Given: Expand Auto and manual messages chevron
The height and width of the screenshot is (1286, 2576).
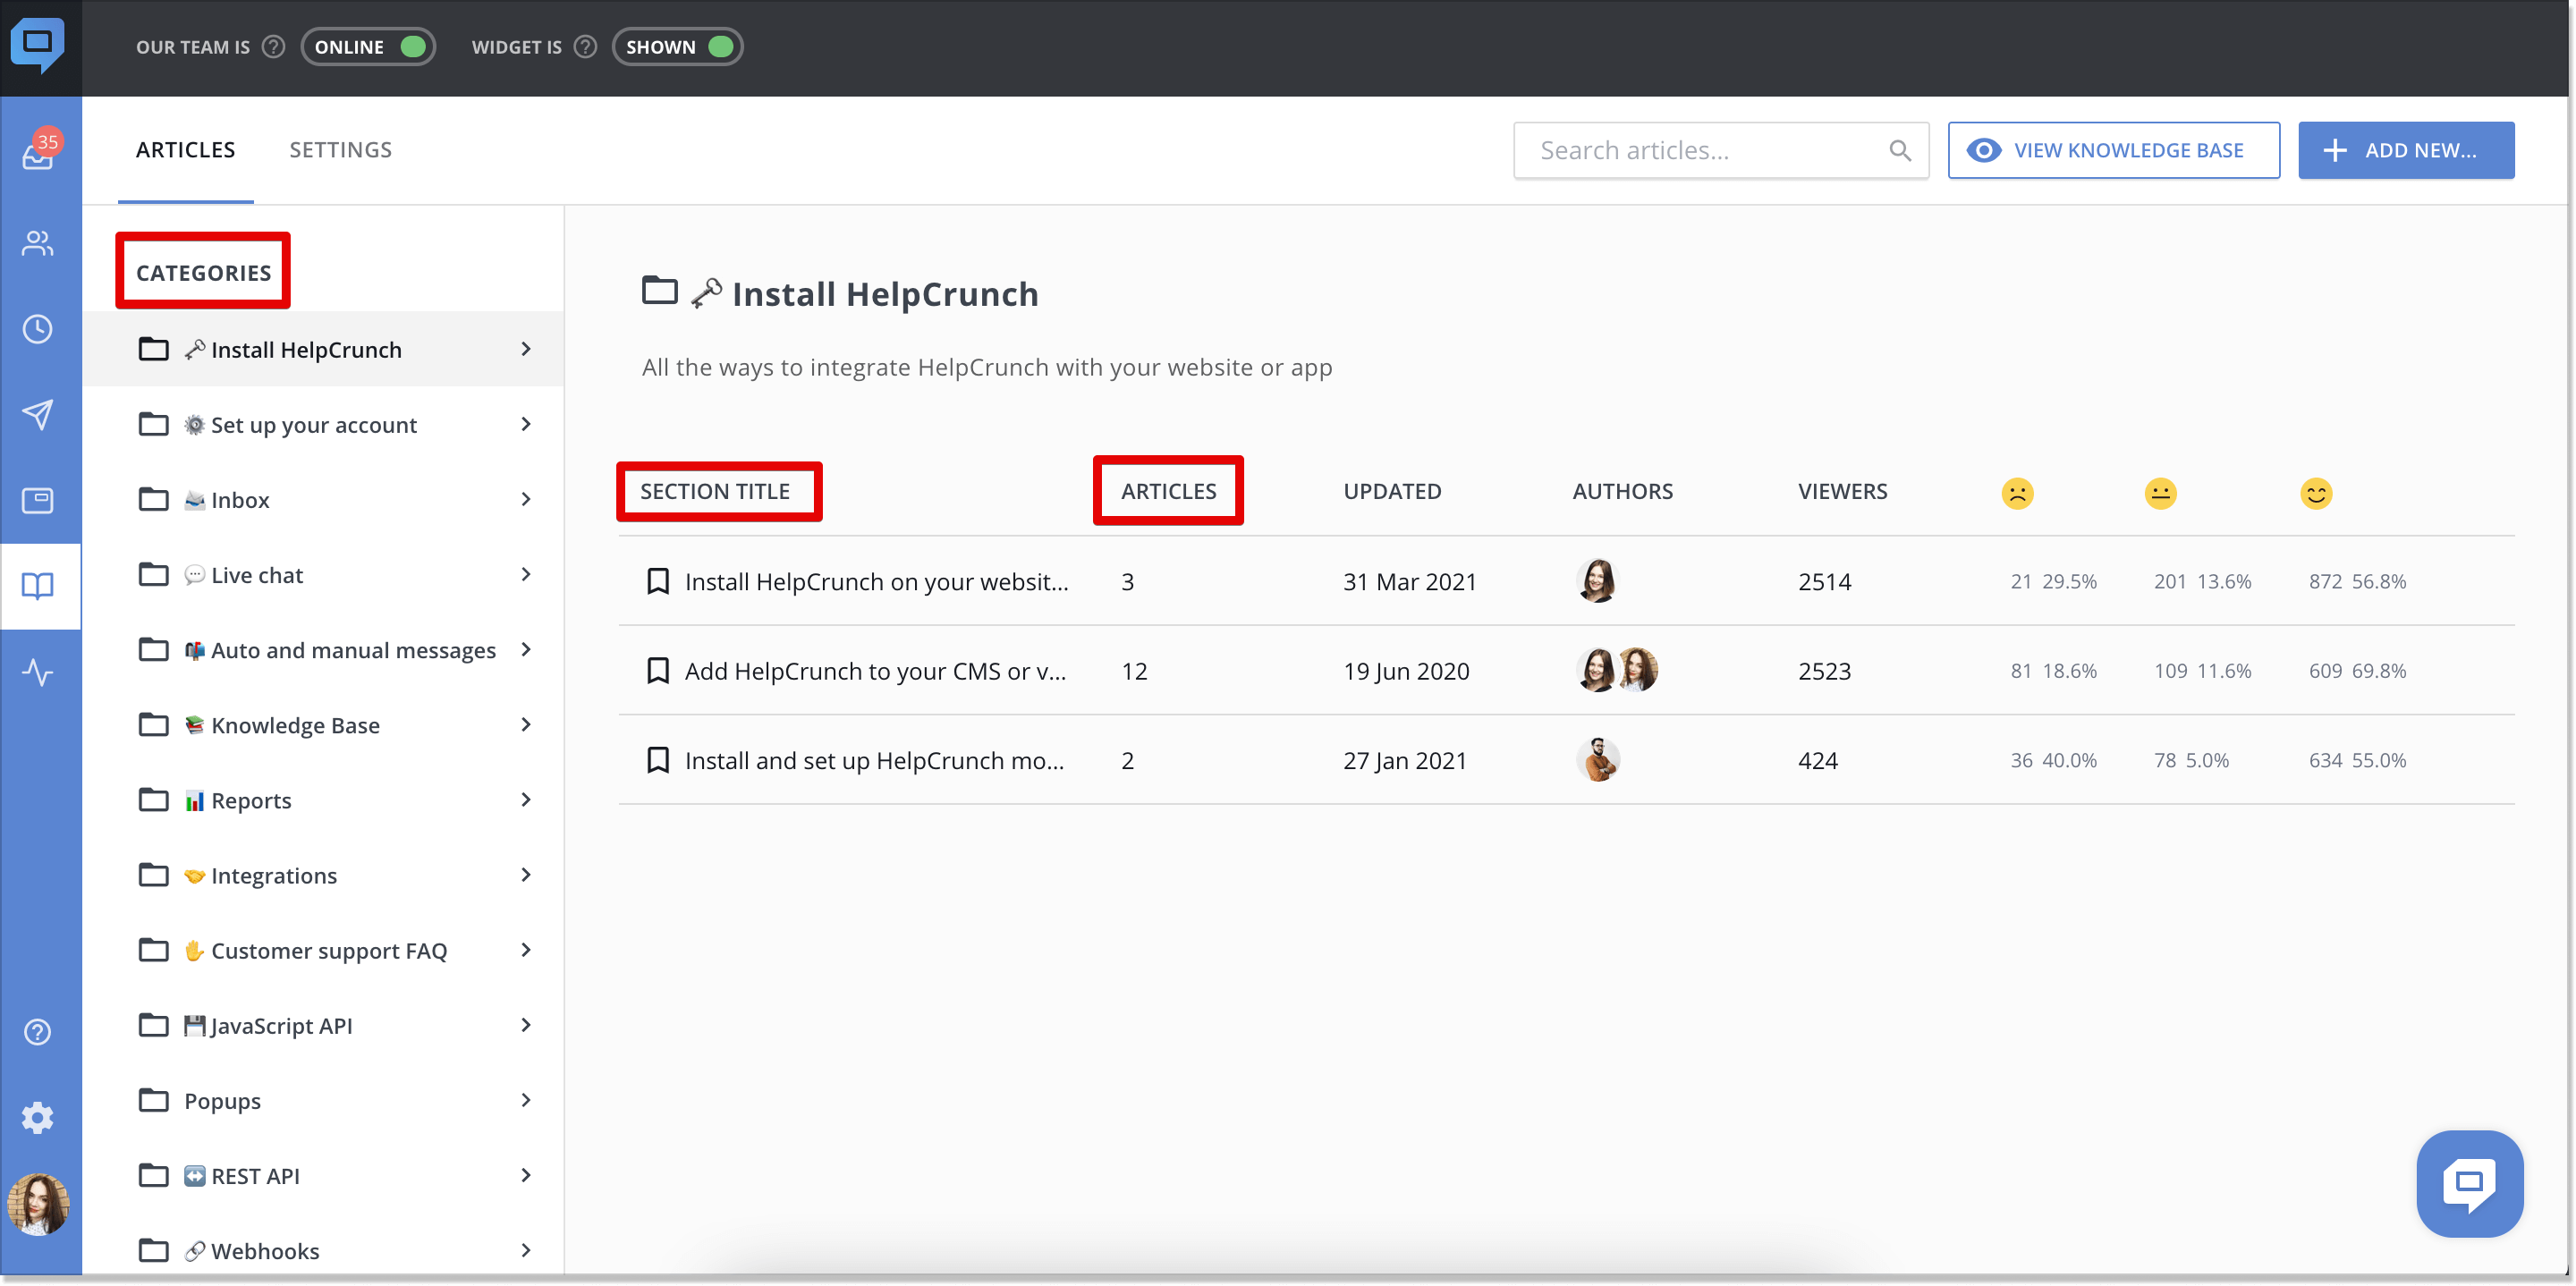Looking at the screenshot, I should coord(526,649).
